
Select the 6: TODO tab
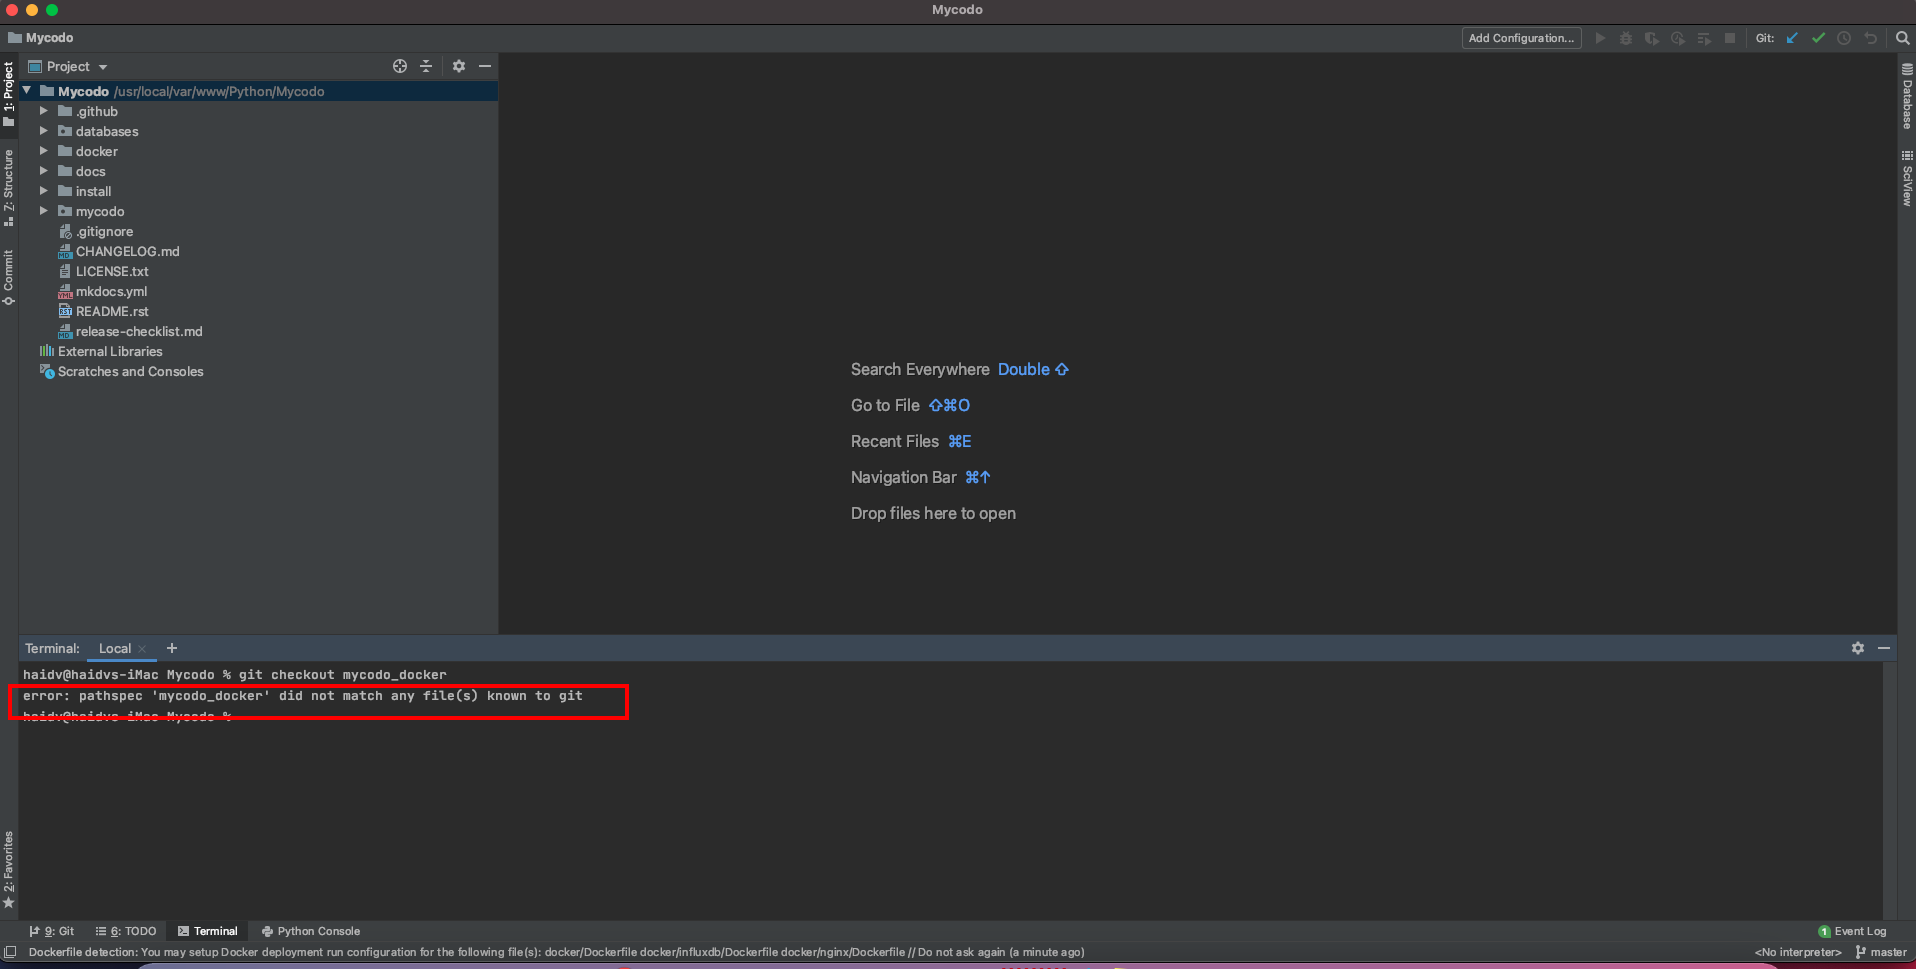click(126, 930)
